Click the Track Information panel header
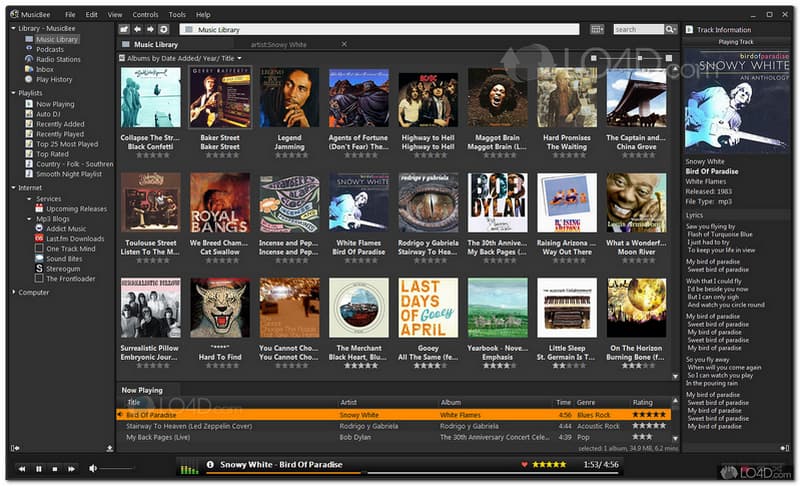The width and height of the screenshot is (800, 486). click(723, 30)
